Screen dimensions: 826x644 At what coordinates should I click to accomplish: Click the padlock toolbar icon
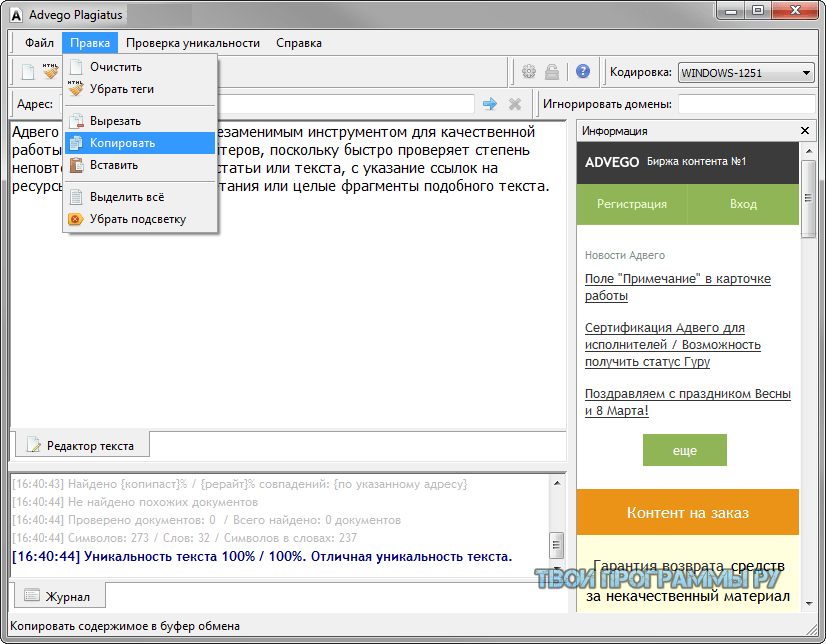tap(552, 72)
